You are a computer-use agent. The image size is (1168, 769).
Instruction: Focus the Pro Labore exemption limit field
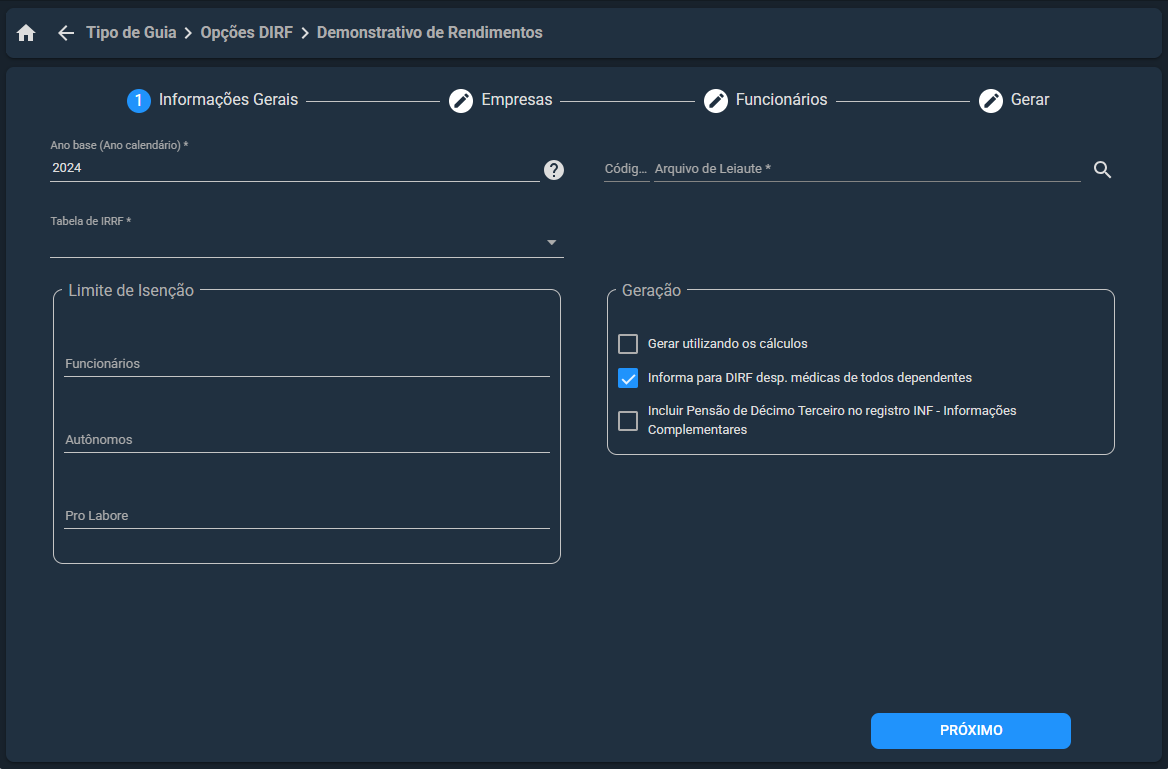(307, 516)
